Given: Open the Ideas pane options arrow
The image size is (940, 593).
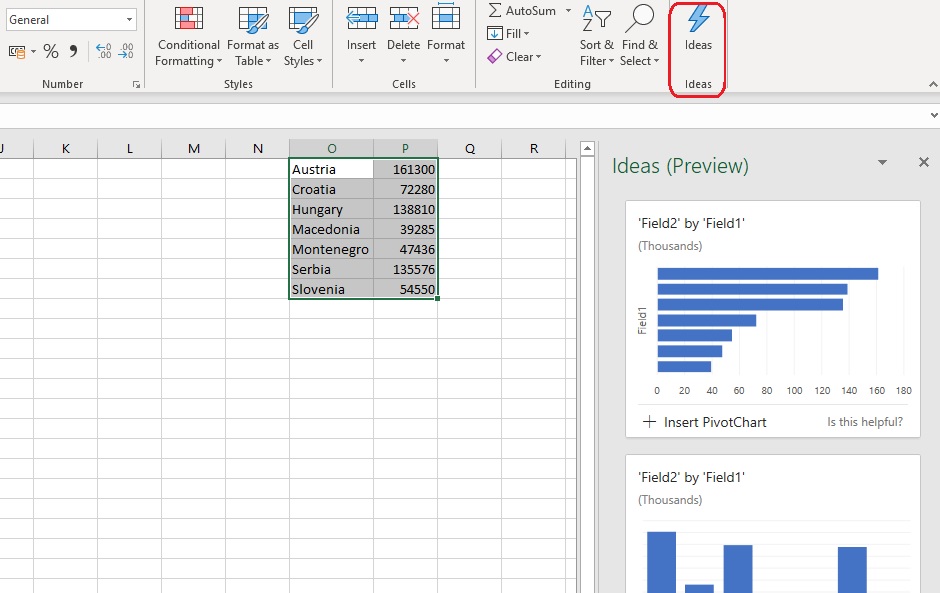Looking at the screenshot, I should tap(882, 162).
